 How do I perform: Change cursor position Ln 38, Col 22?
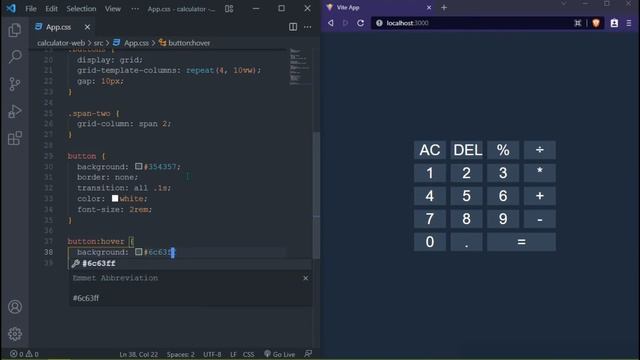click(138, 354)
